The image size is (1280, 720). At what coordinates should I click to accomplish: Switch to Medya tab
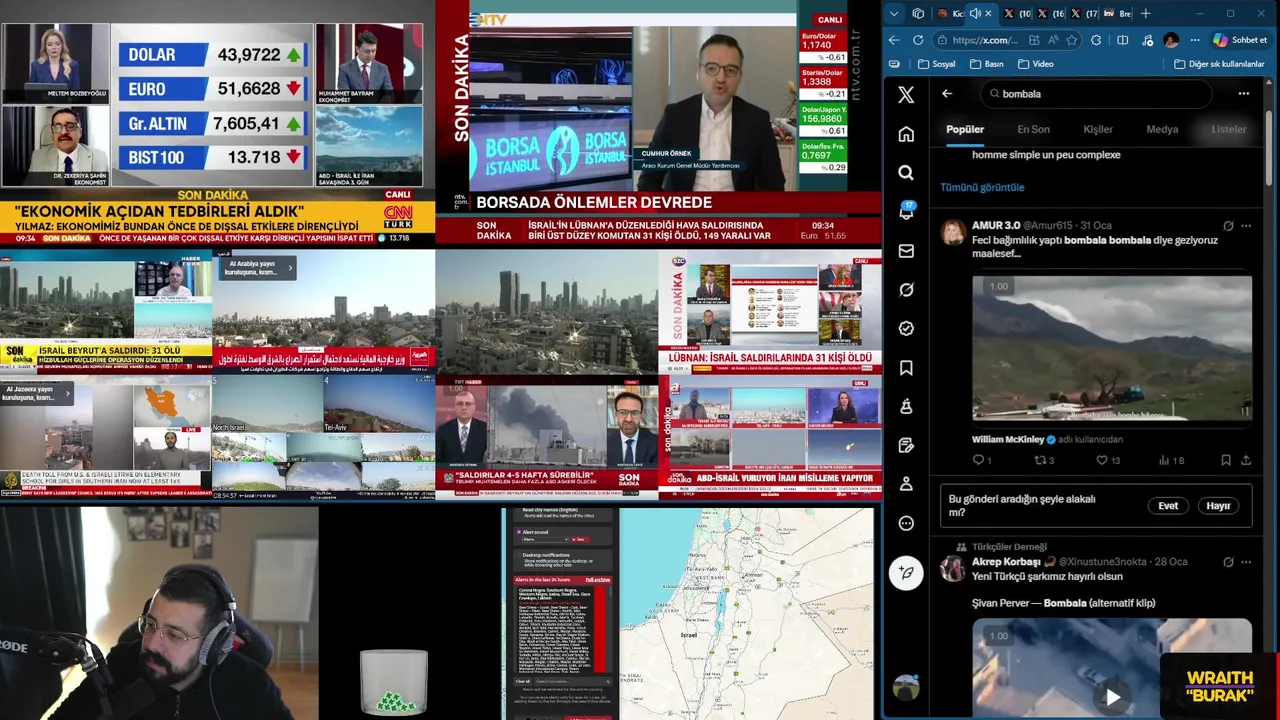(1162, 129)
